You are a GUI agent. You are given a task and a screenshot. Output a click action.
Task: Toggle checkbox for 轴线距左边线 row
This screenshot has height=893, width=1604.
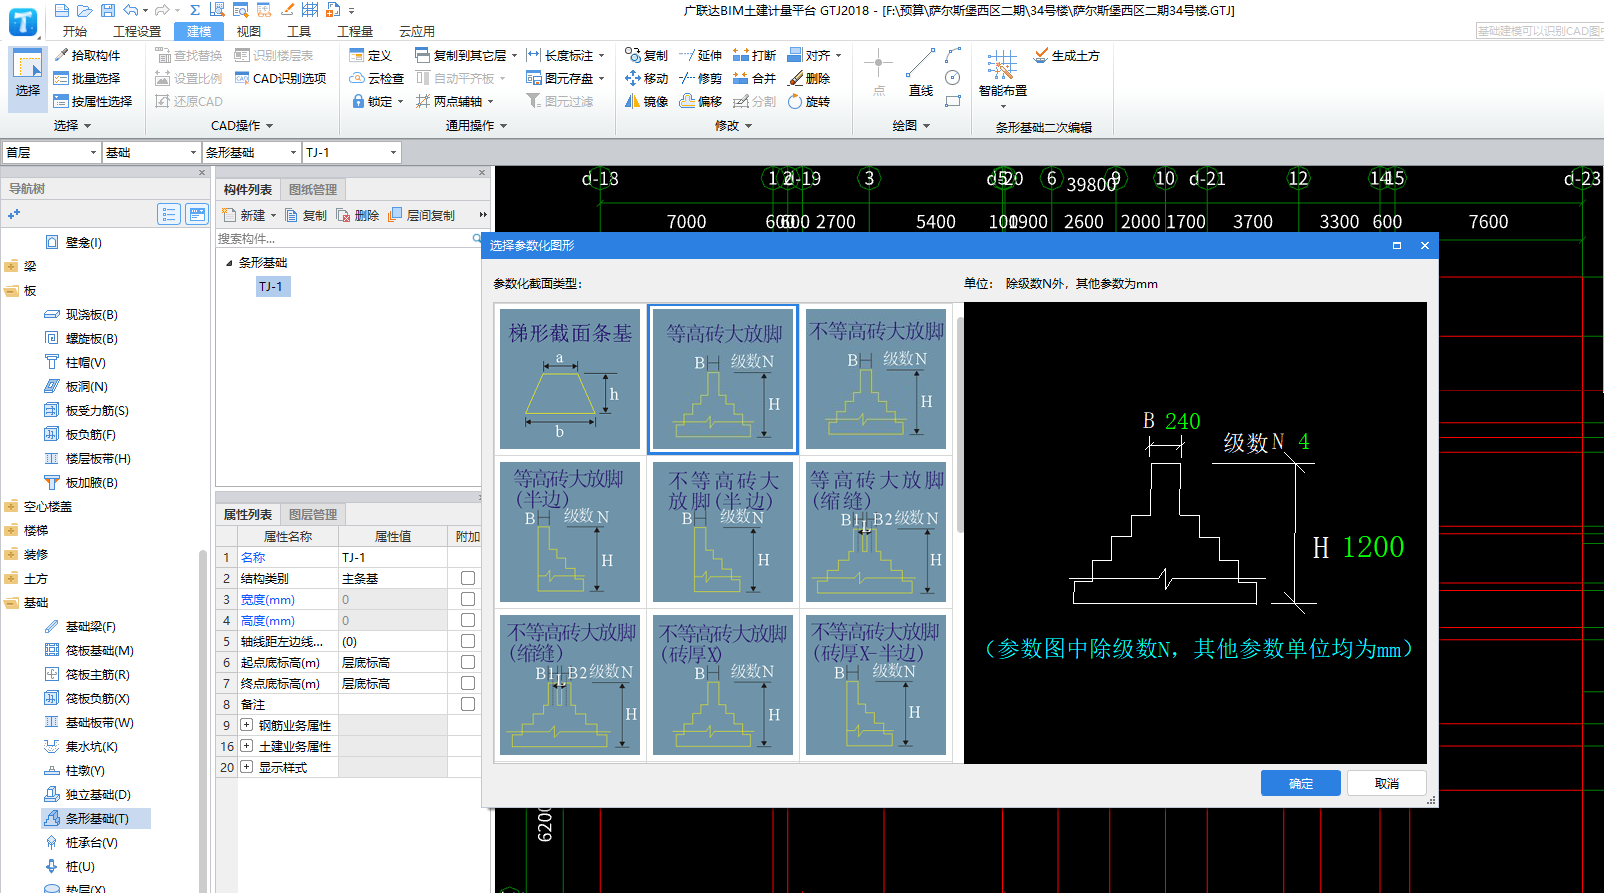(x=467, y=641)
